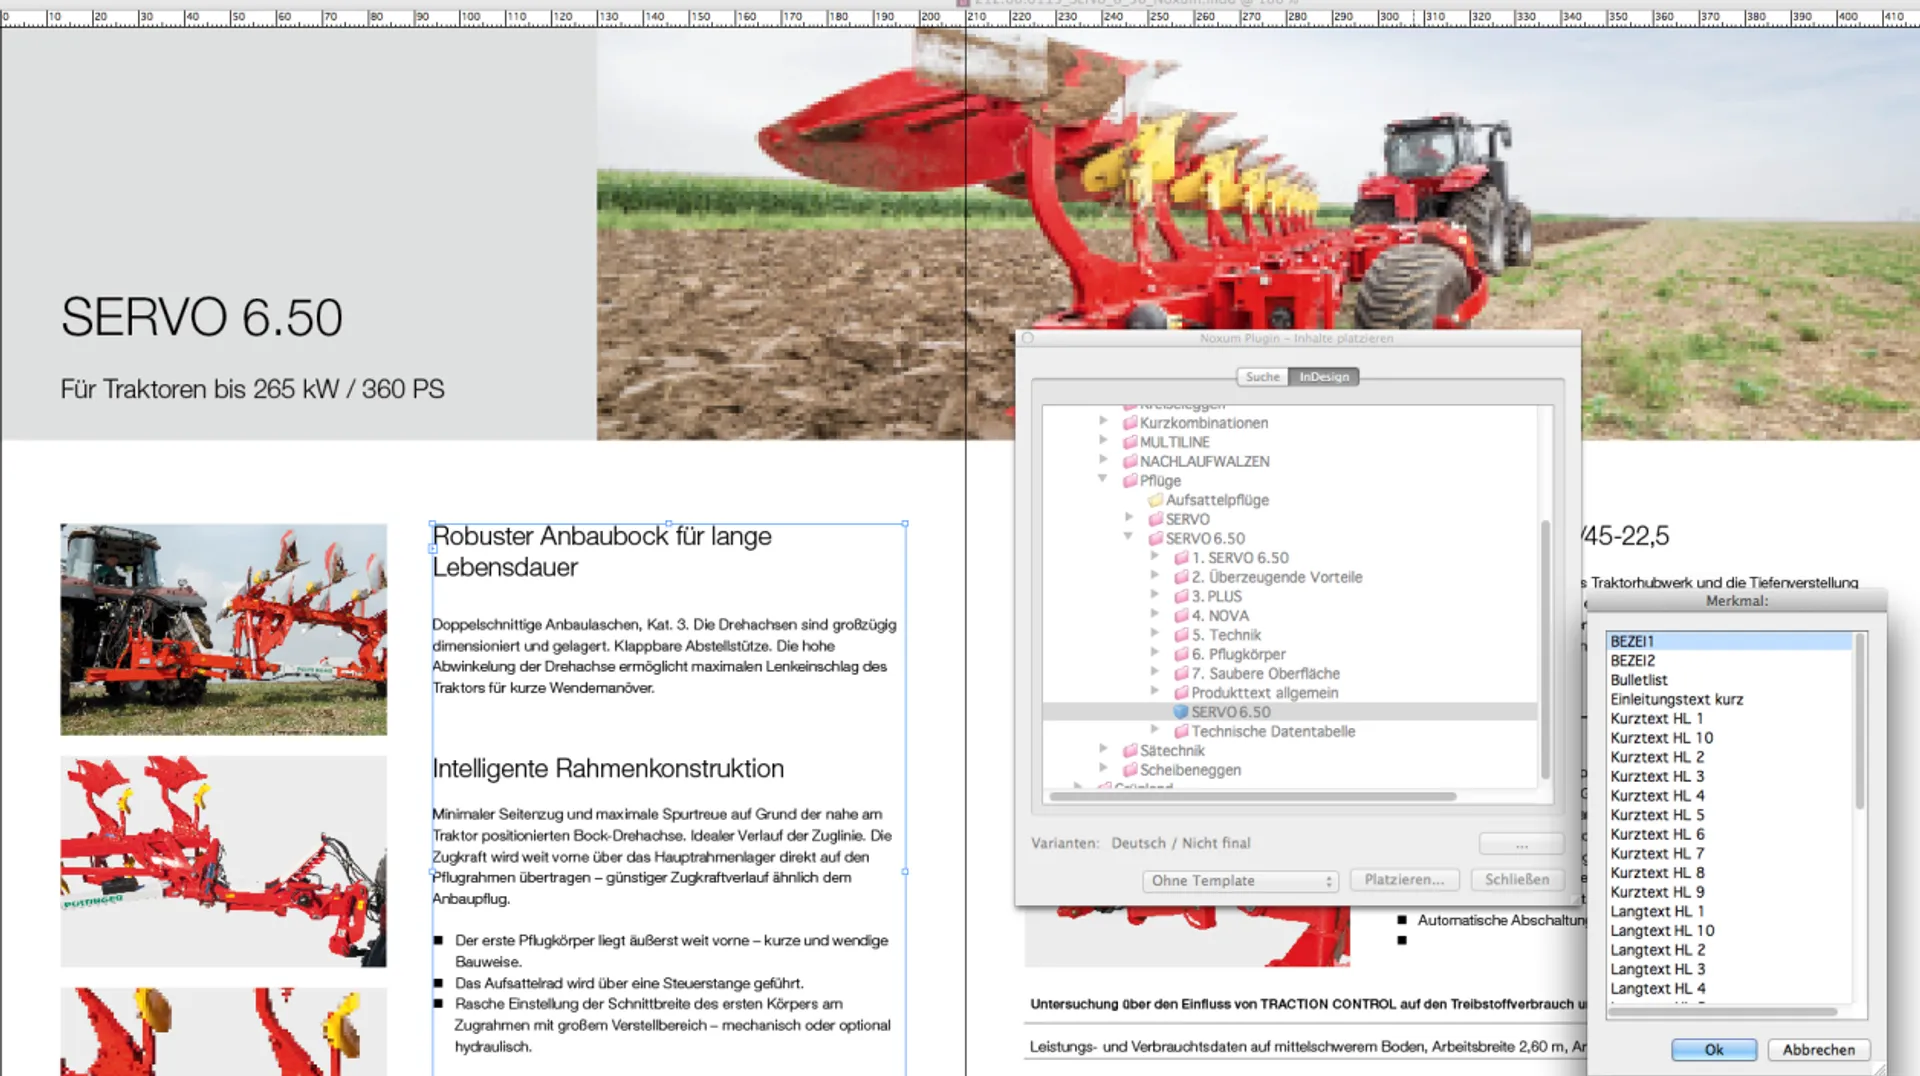
Task: Click the red plough frame image
Action: (x=223, y=861)
